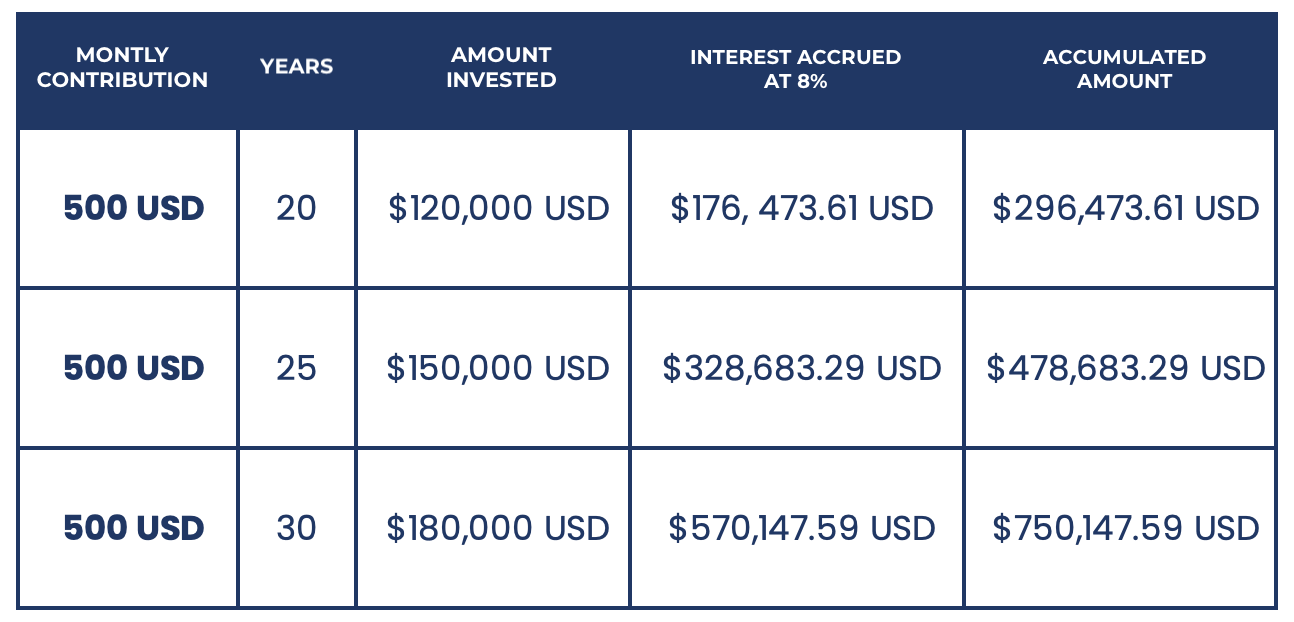This screenshot has height=622, width=1294.
Task: Click the $570,147.59 USD interest cell
Action: [x=802, y=528]
